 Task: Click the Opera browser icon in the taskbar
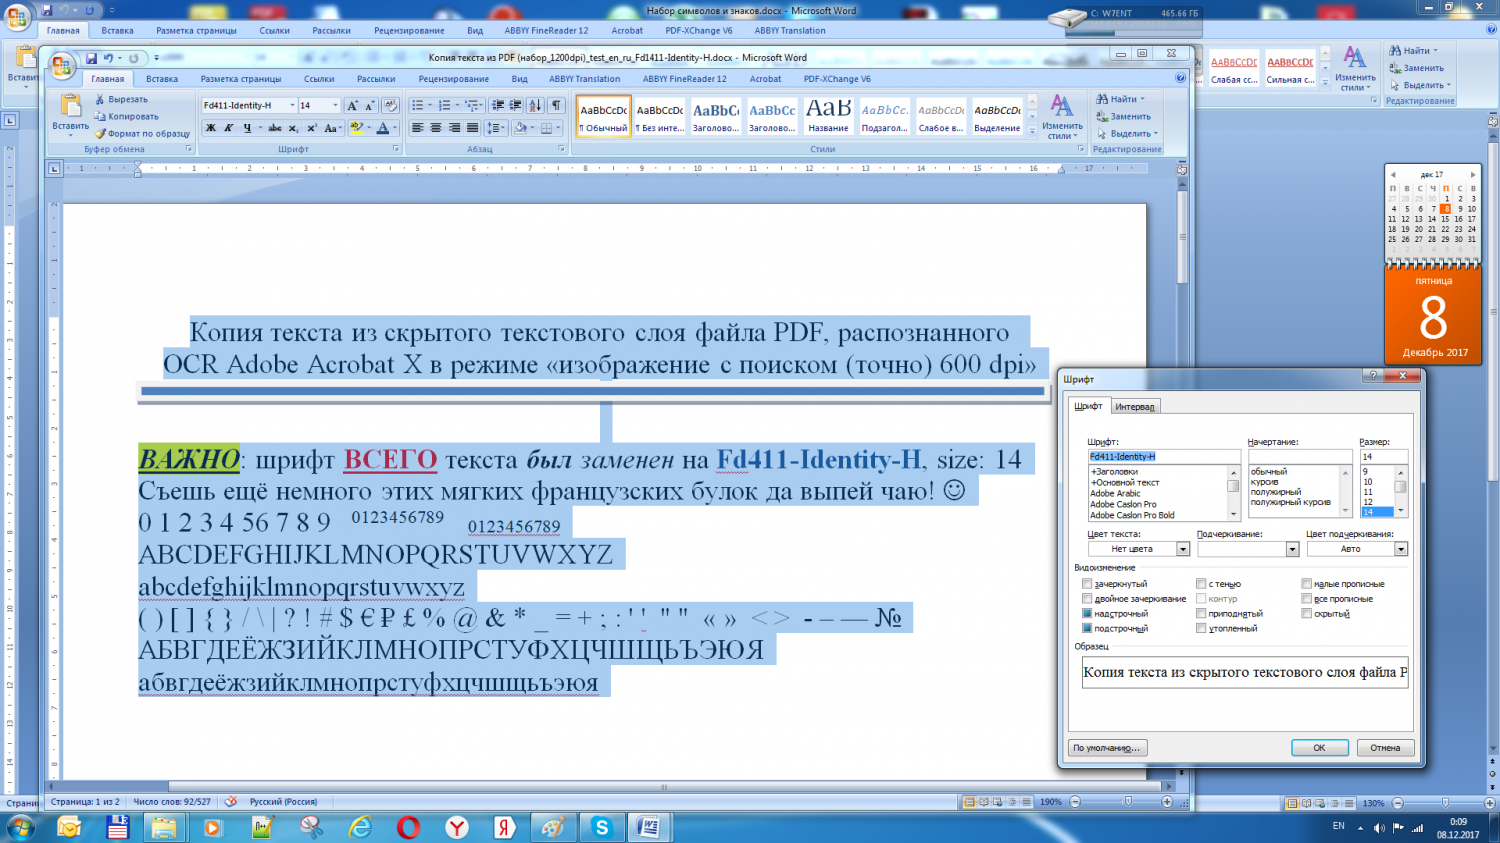[x=408, y=827]
